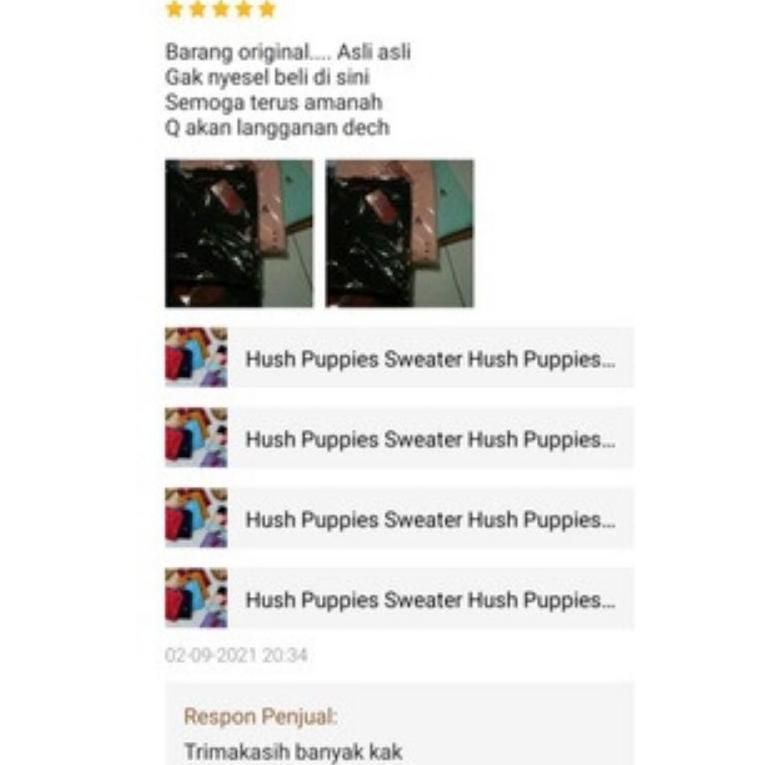Tap the third Hush Puppies Sweater product thumbnail
This screenshot has height=765, width=765.
(x=196, y=518)
